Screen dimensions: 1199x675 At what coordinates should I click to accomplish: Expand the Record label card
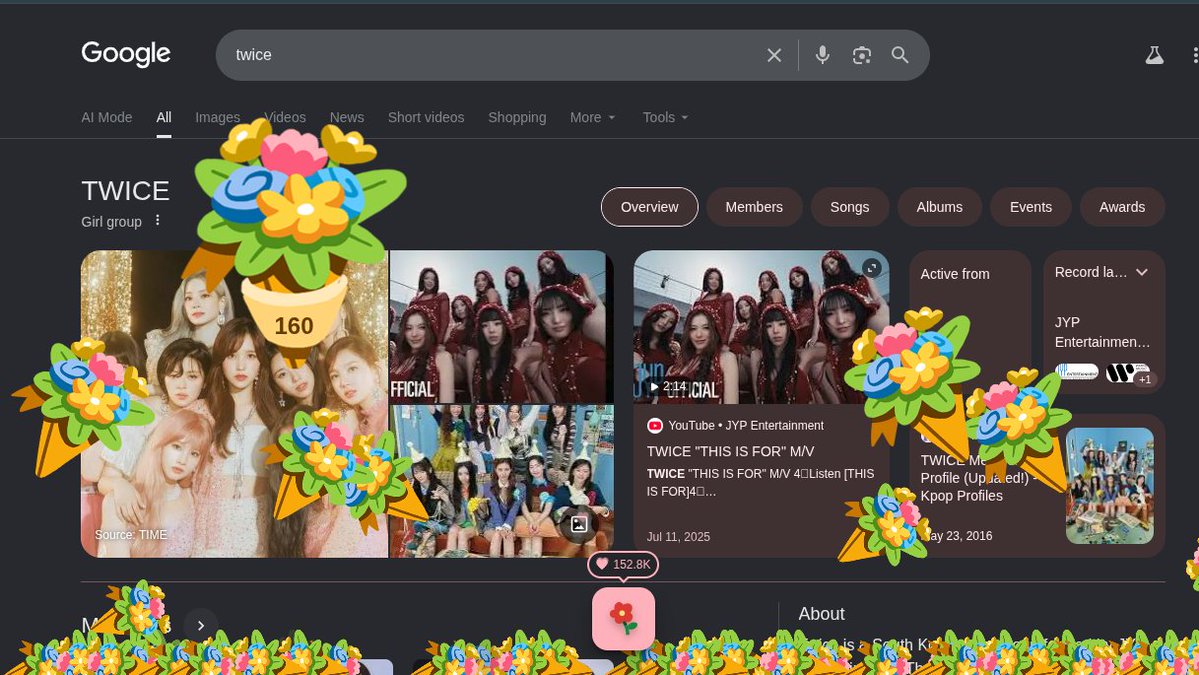(1142, 272)
